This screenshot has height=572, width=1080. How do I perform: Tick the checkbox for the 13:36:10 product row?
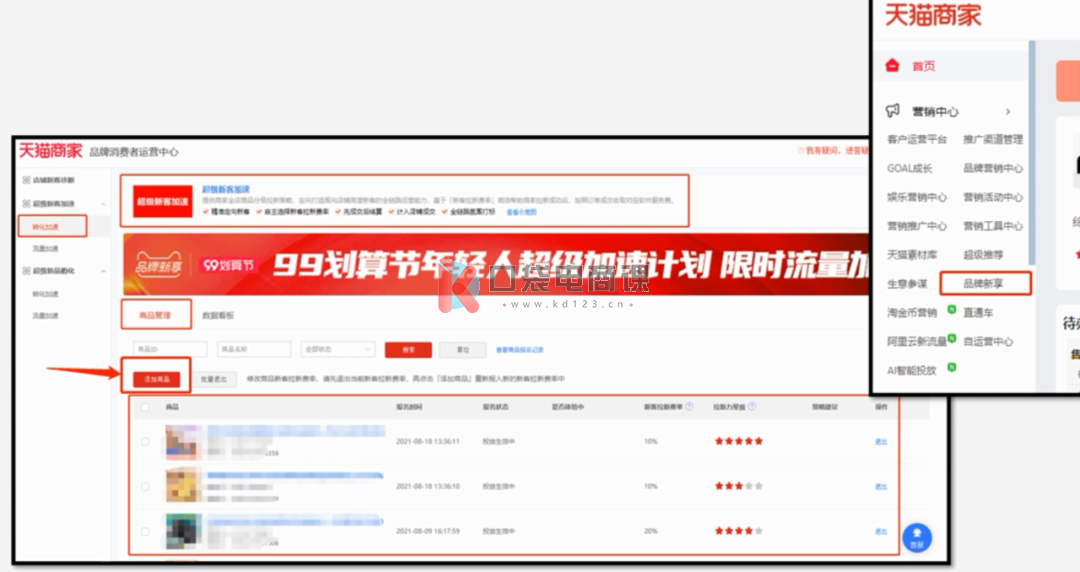[145, 486]
